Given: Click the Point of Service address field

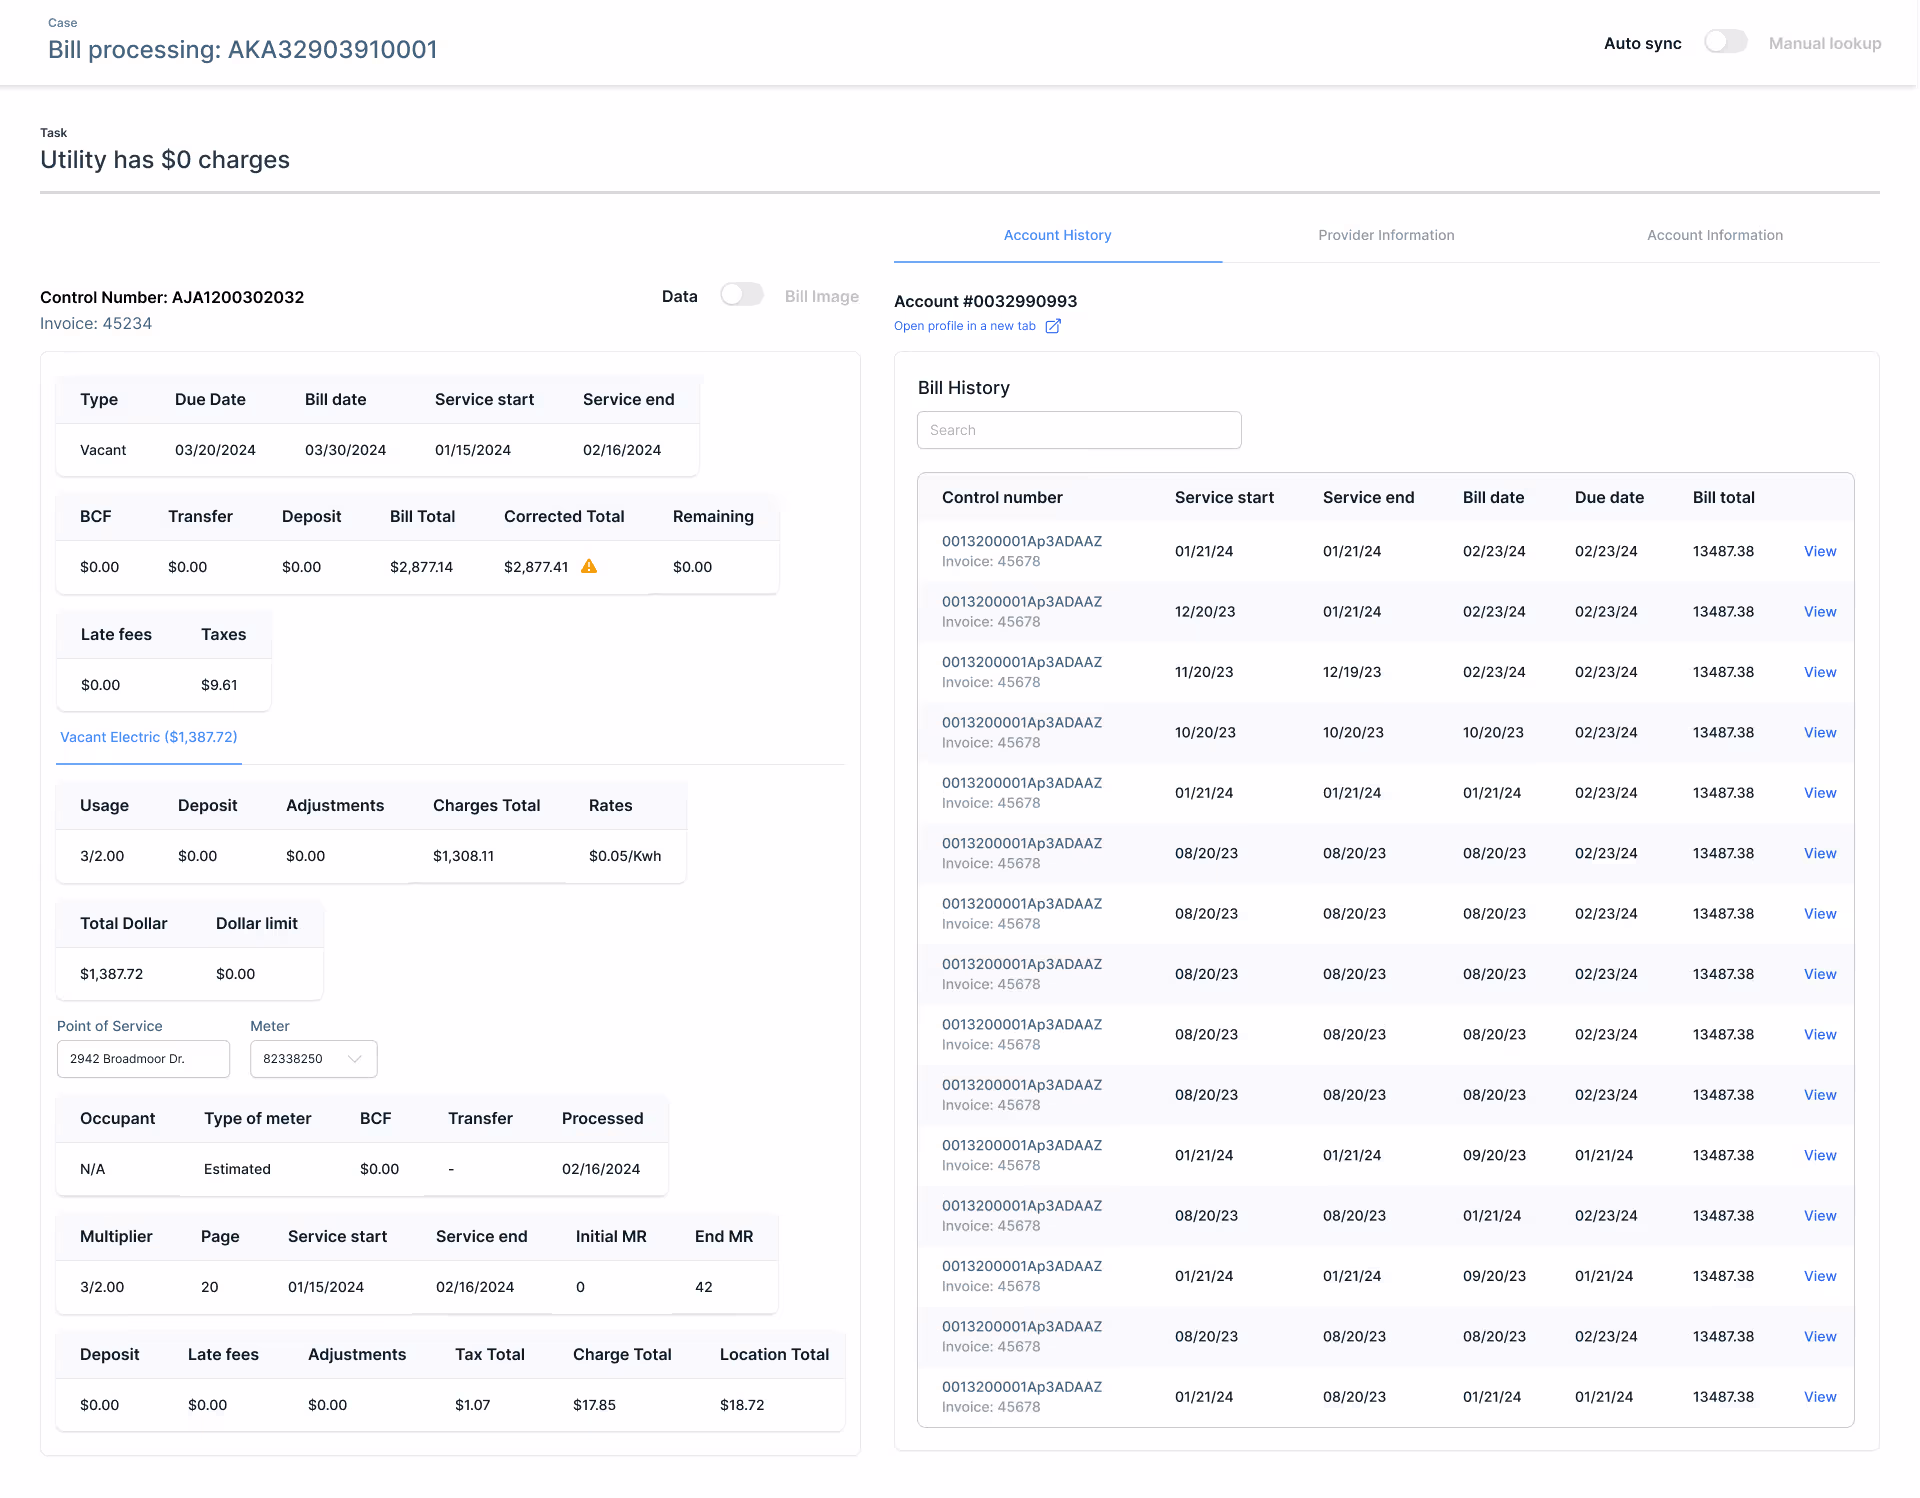Looking at the screenshot, I should pyautogui.click(x=143, y=1059).
